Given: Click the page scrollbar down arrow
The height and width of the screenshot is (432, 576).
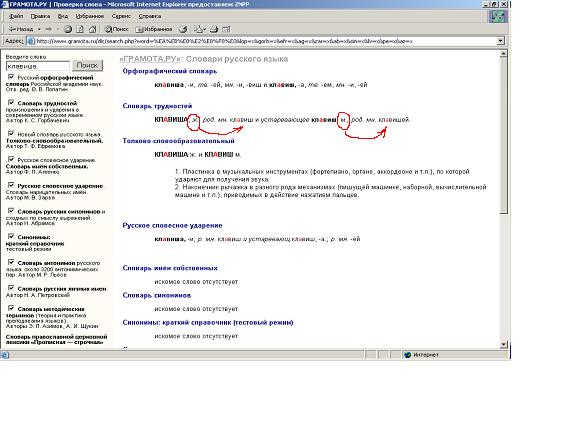Looking at the screenshot, I should (x=504, y=344).
